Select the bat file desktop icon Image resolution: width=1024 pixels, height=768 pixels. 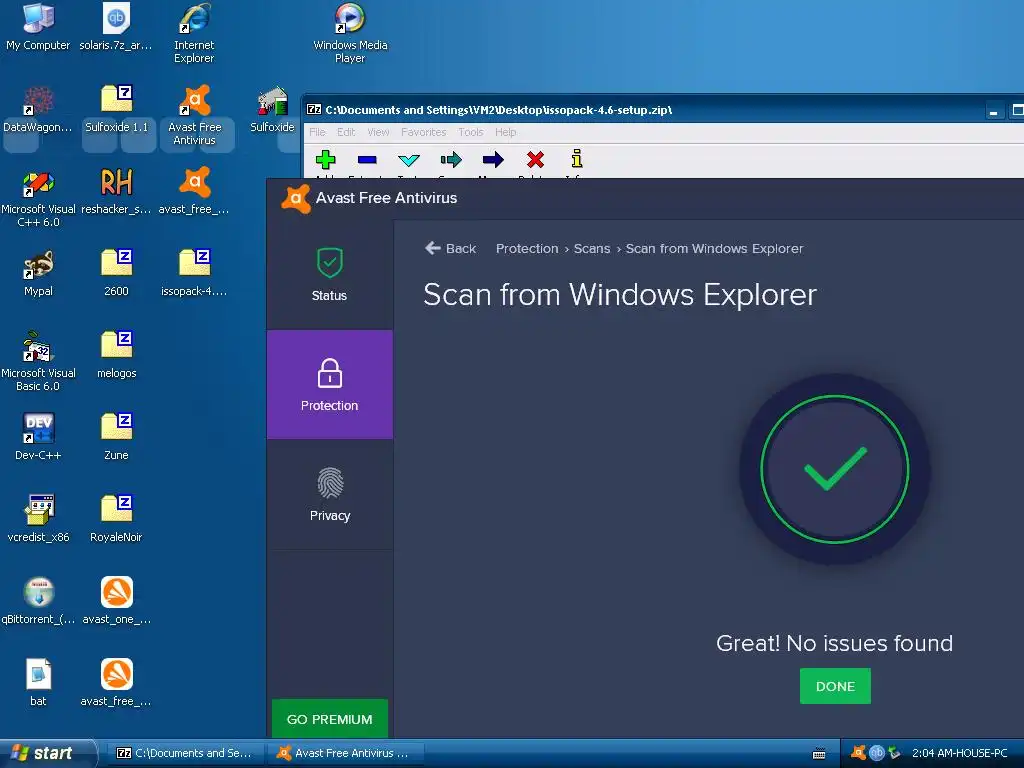[x=38, y=683]
